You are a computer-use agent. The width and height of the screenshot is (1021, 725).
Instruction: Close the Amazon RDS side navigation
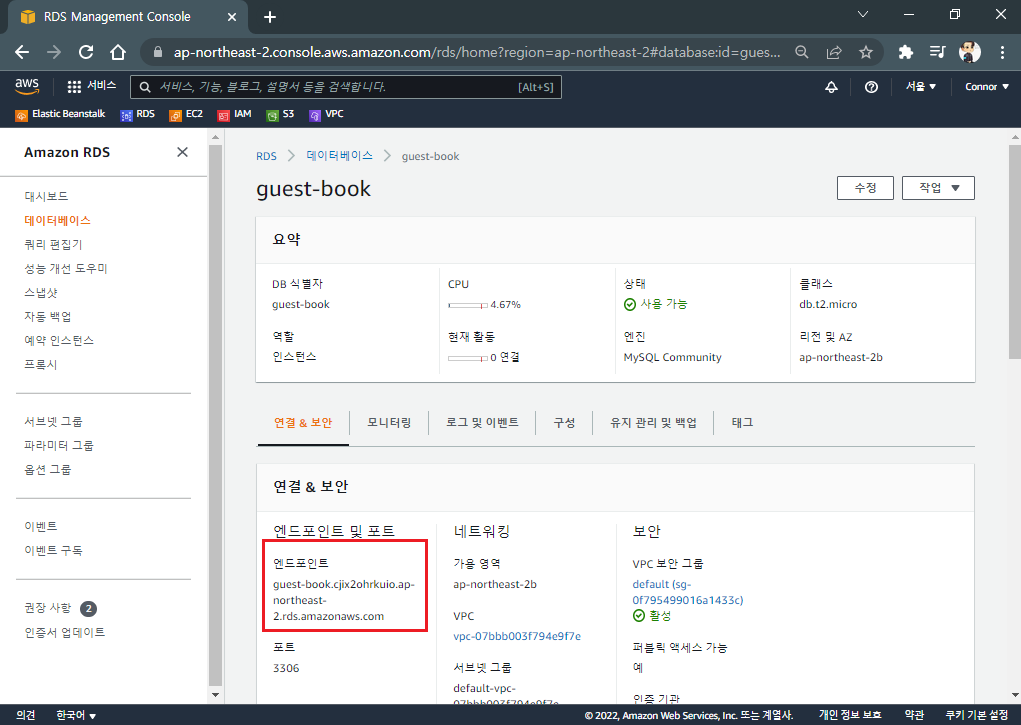pyautogui.click(x=182, y=152)
